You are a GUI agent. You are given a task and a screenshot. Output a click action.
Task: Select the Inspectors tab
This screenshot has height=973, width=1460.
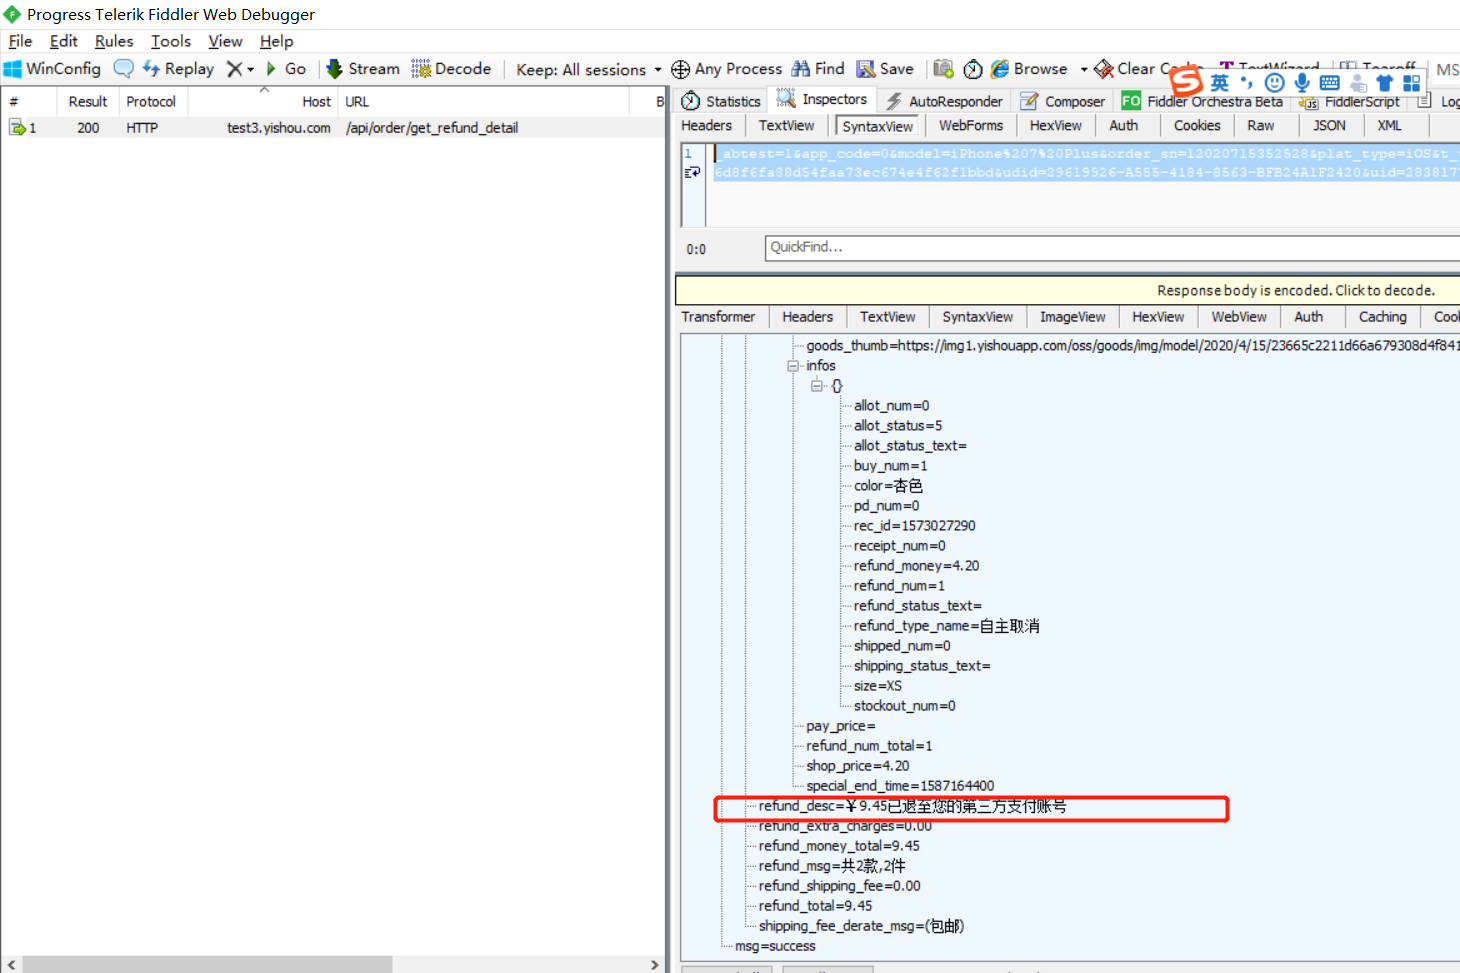[x=822, y=99]
